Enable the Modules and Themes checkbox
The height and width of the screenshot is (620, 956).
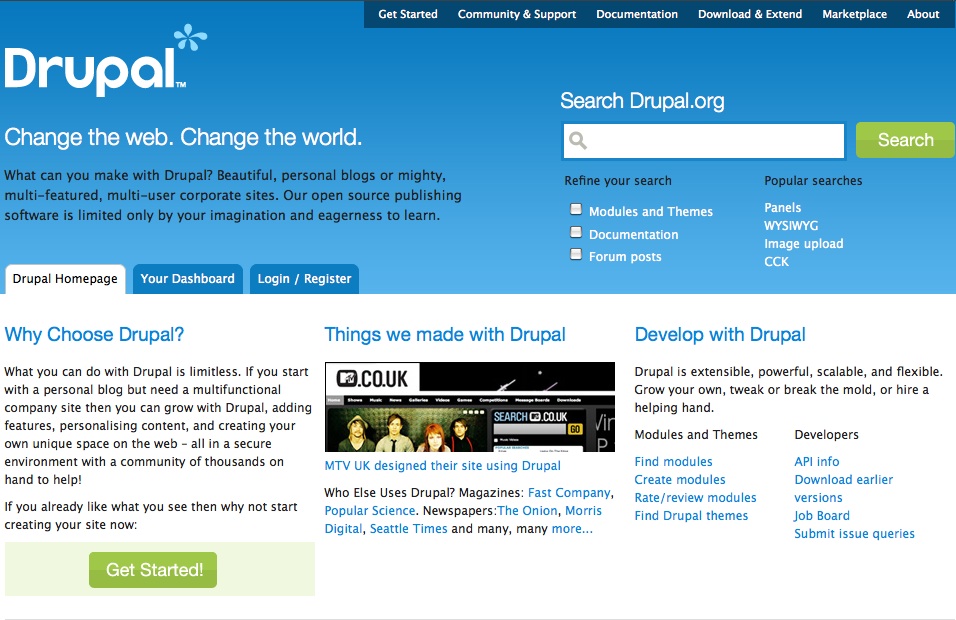(x=576, y=210)
